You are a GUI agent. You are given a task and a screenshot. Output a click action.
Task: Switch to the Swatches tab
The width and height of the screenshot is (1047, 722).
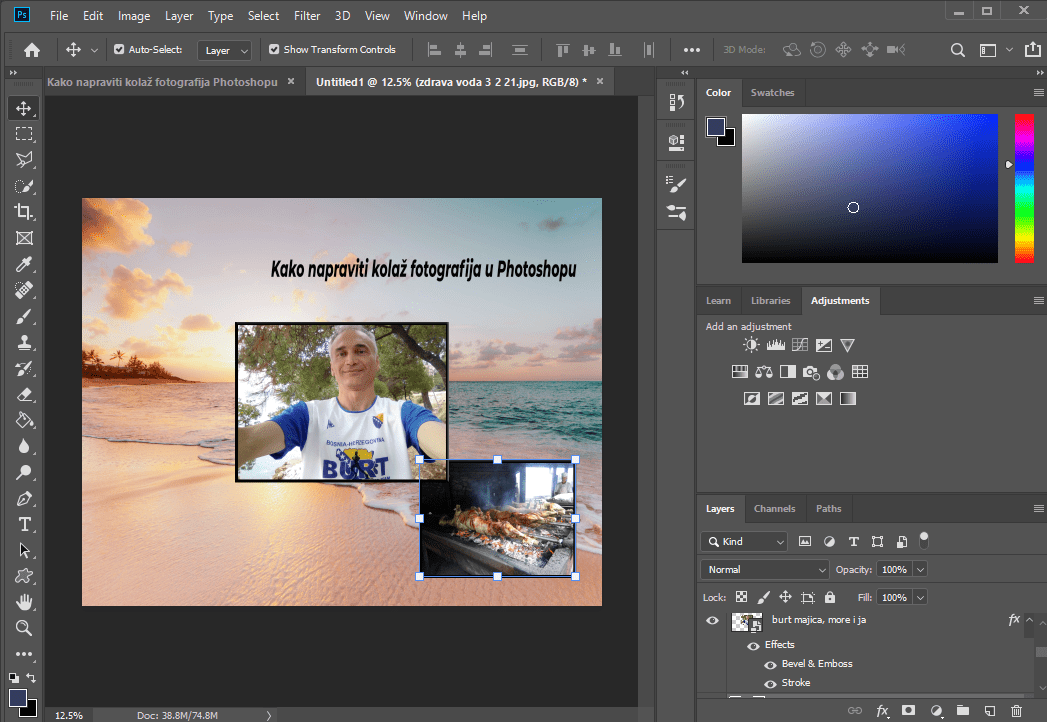pyautogui.click(x=772, y=93)
